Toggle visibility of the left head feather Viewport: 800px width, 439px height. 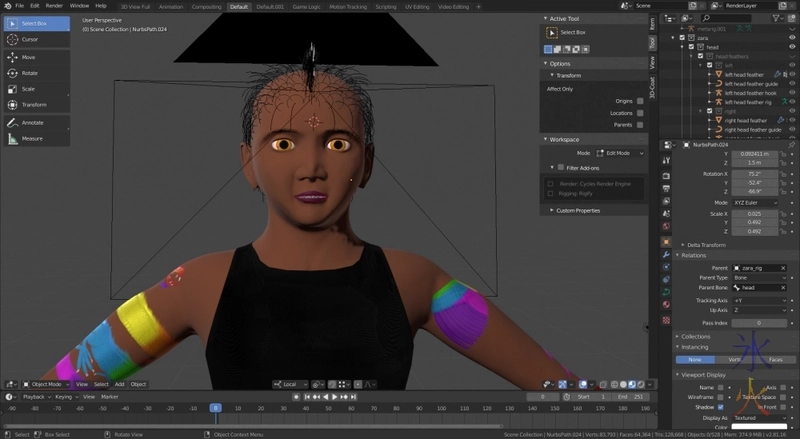(791, 74)
